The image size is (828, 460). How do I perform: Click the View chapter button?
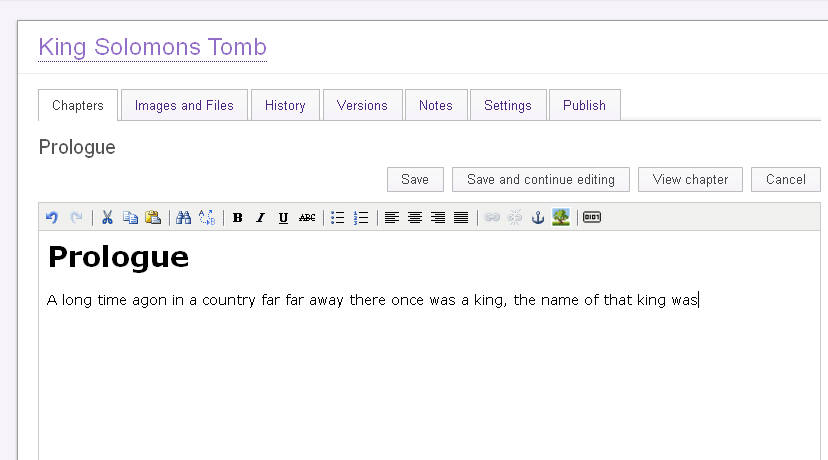(x=690, y=179)
